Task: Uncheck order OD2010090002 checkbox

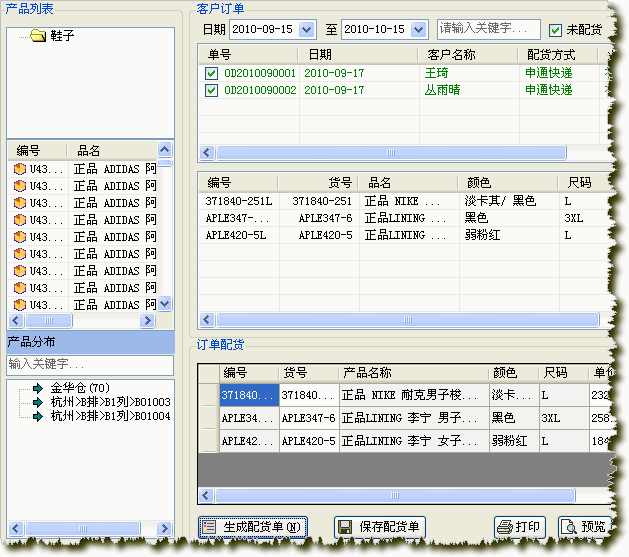Action: tap(211, 90)
